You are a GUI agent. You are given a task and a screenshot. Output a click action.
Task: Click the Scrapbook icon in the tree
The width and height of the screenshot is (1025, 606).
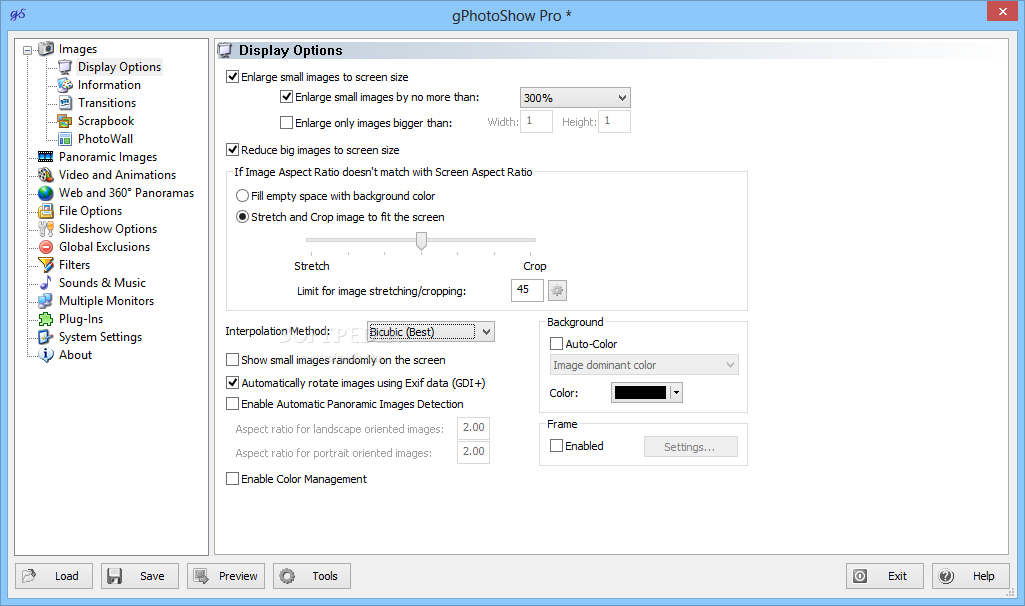point(65,121)
